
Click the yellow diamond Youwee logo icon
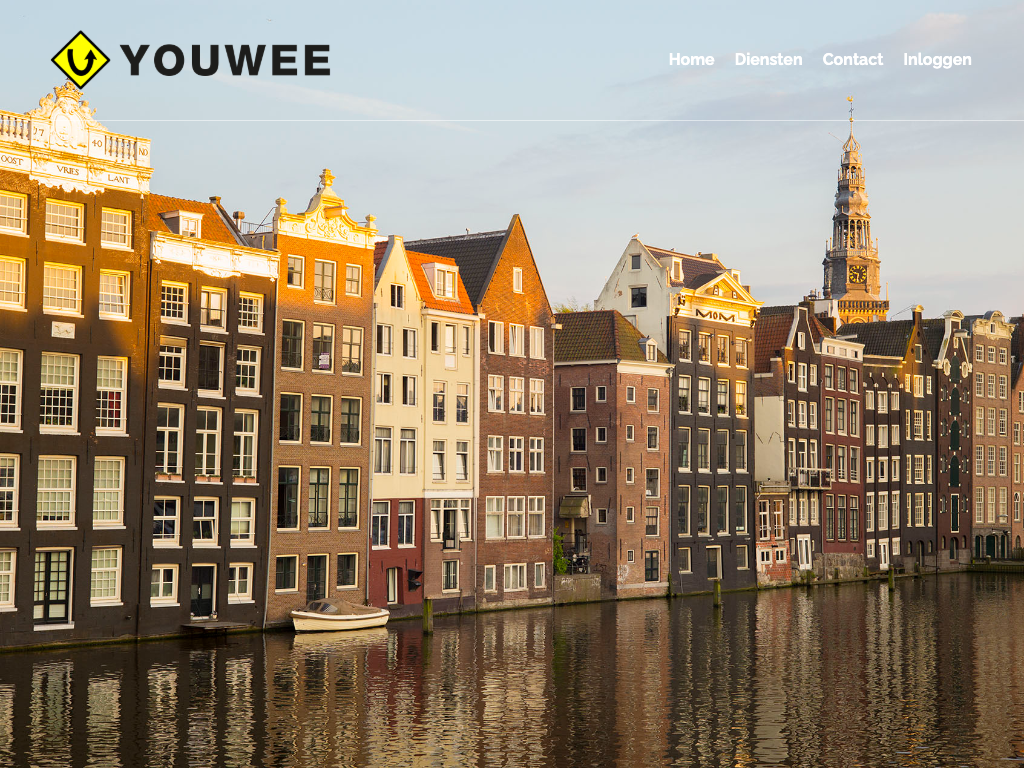[80, 60]
